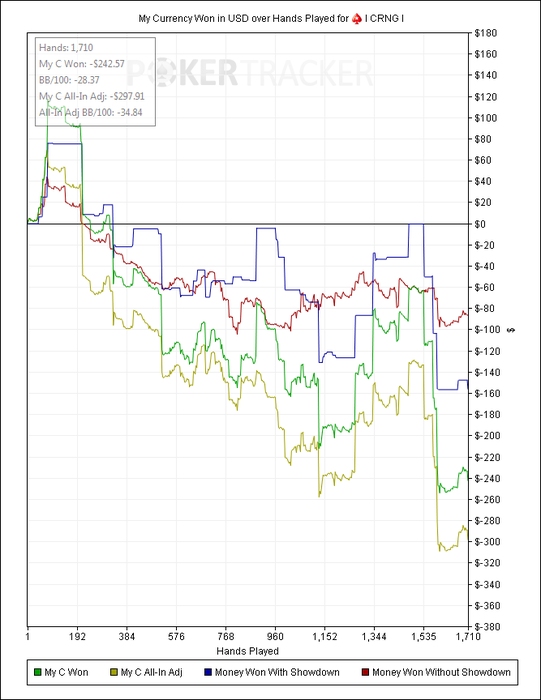The width and height of the screenshot is (541, 700).
Task: Click 'Hands: 1,710' in the stats box
Action: pyautogui.click(x=66, y=48)
